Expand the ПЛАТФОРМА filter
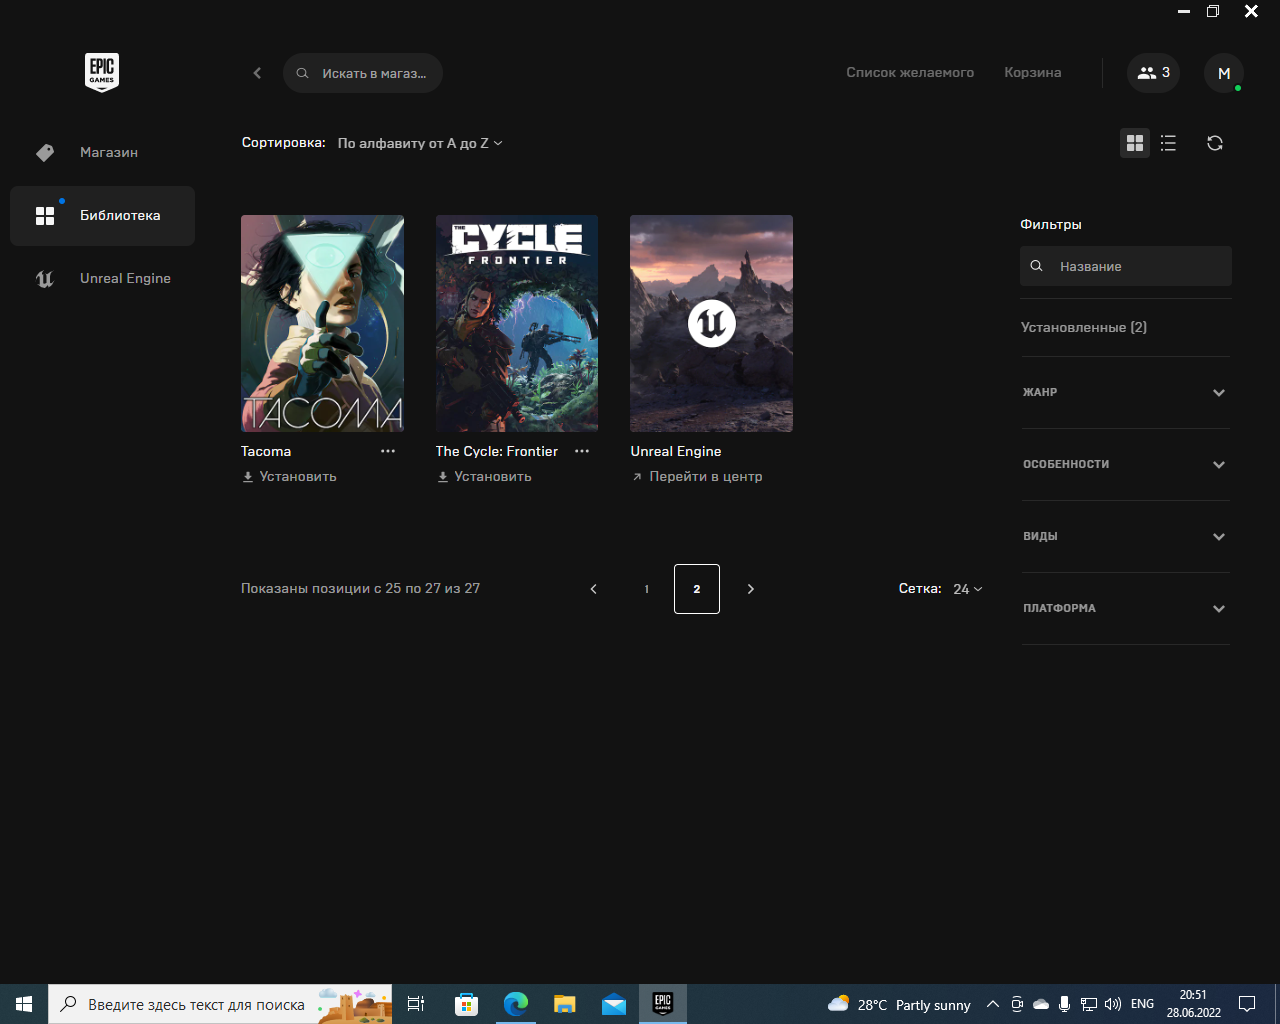 (1126, 609)
